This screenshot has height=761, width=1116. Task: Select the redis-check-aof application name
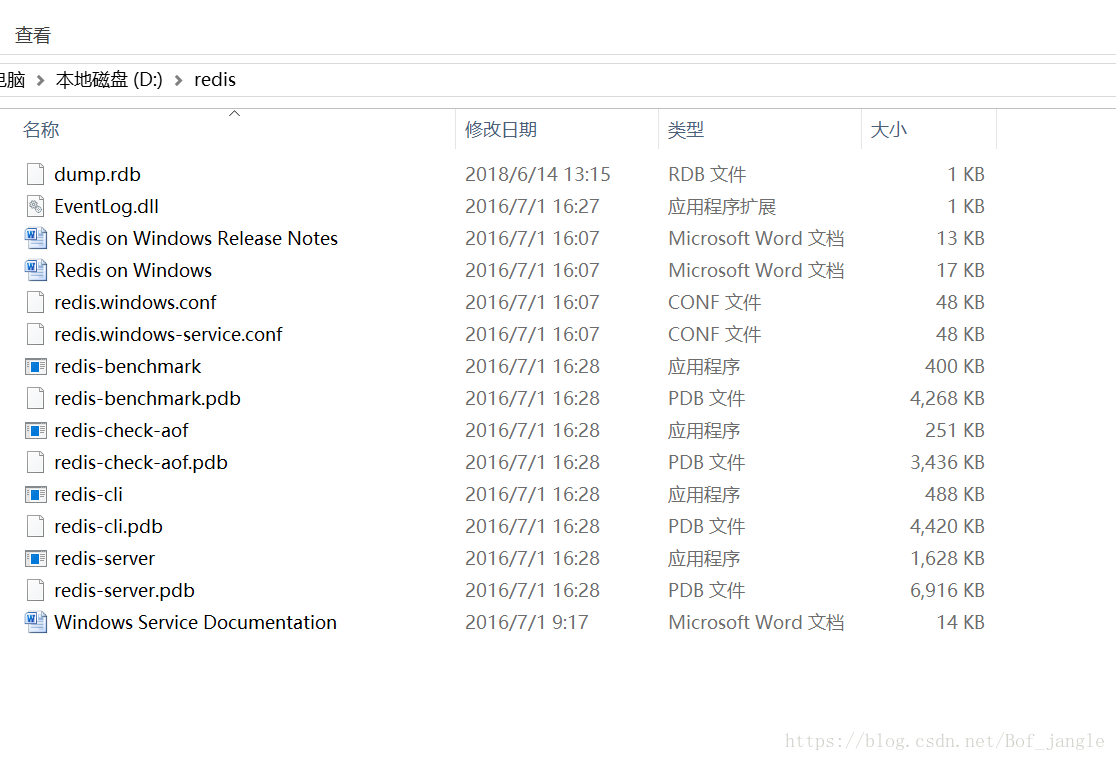click(x=121, y=431)
